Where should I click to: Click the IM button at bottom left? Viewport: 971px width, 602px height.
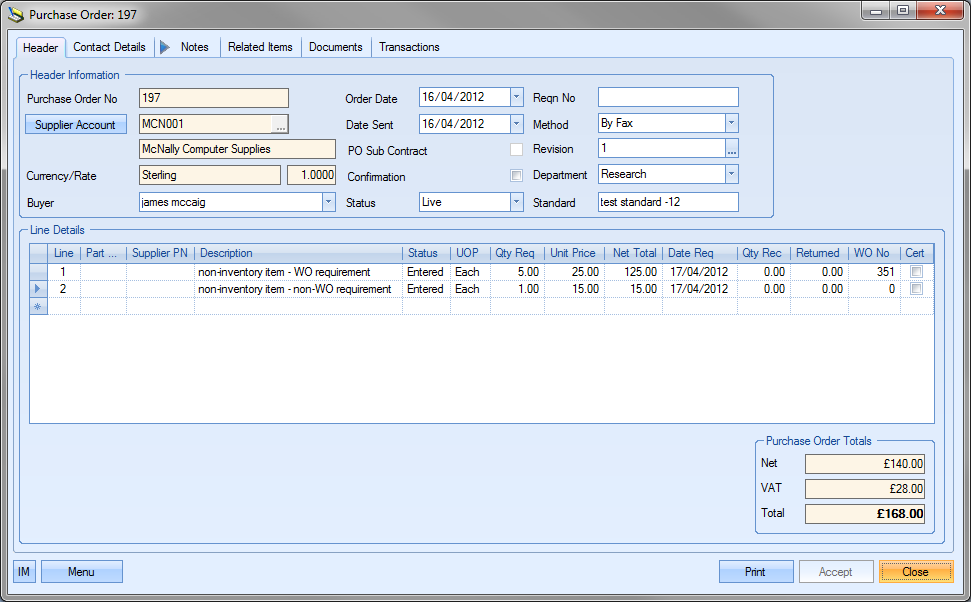point(24,572)
